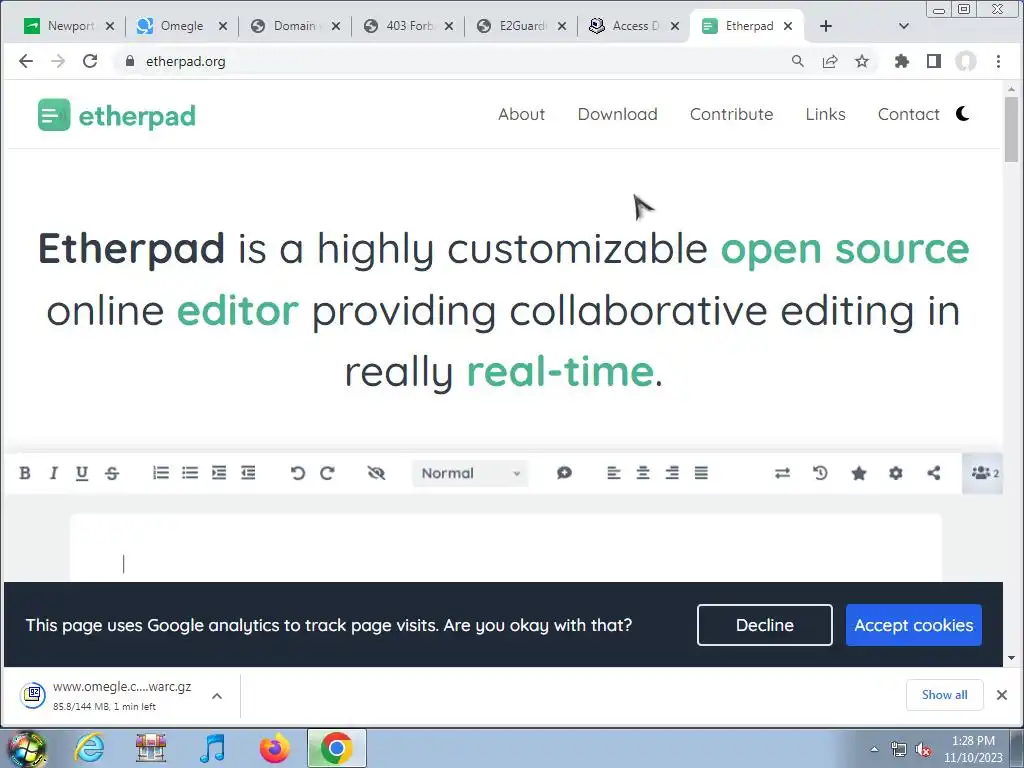Open the zoom magnifier in address bar
Screen dimensions: 1024x768
coord(797,61)
